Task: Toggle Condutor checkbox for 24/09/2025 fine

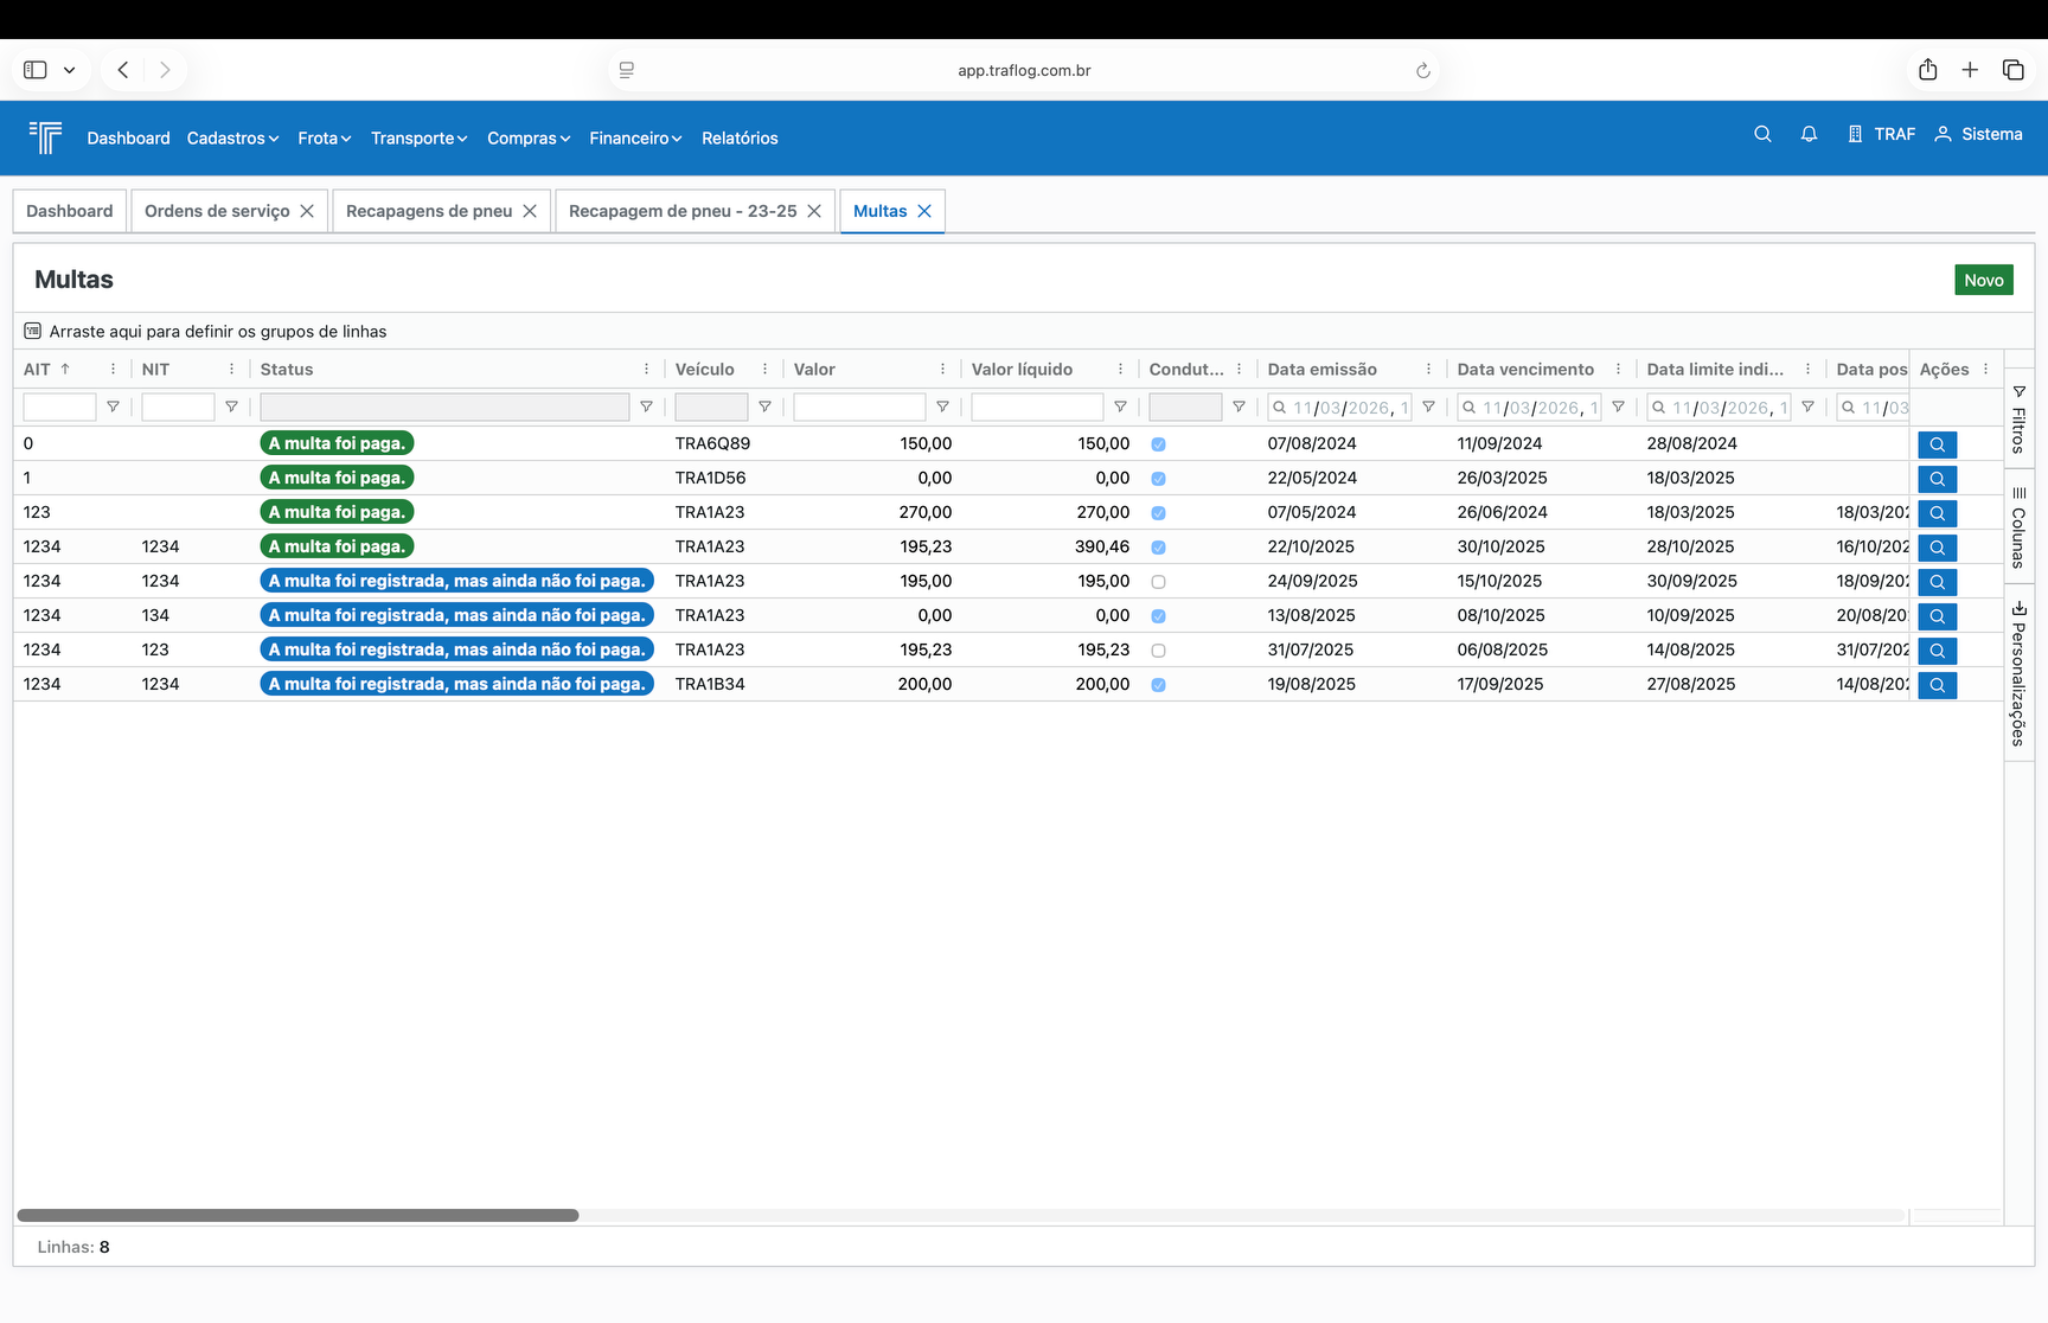Action: 1158,582
